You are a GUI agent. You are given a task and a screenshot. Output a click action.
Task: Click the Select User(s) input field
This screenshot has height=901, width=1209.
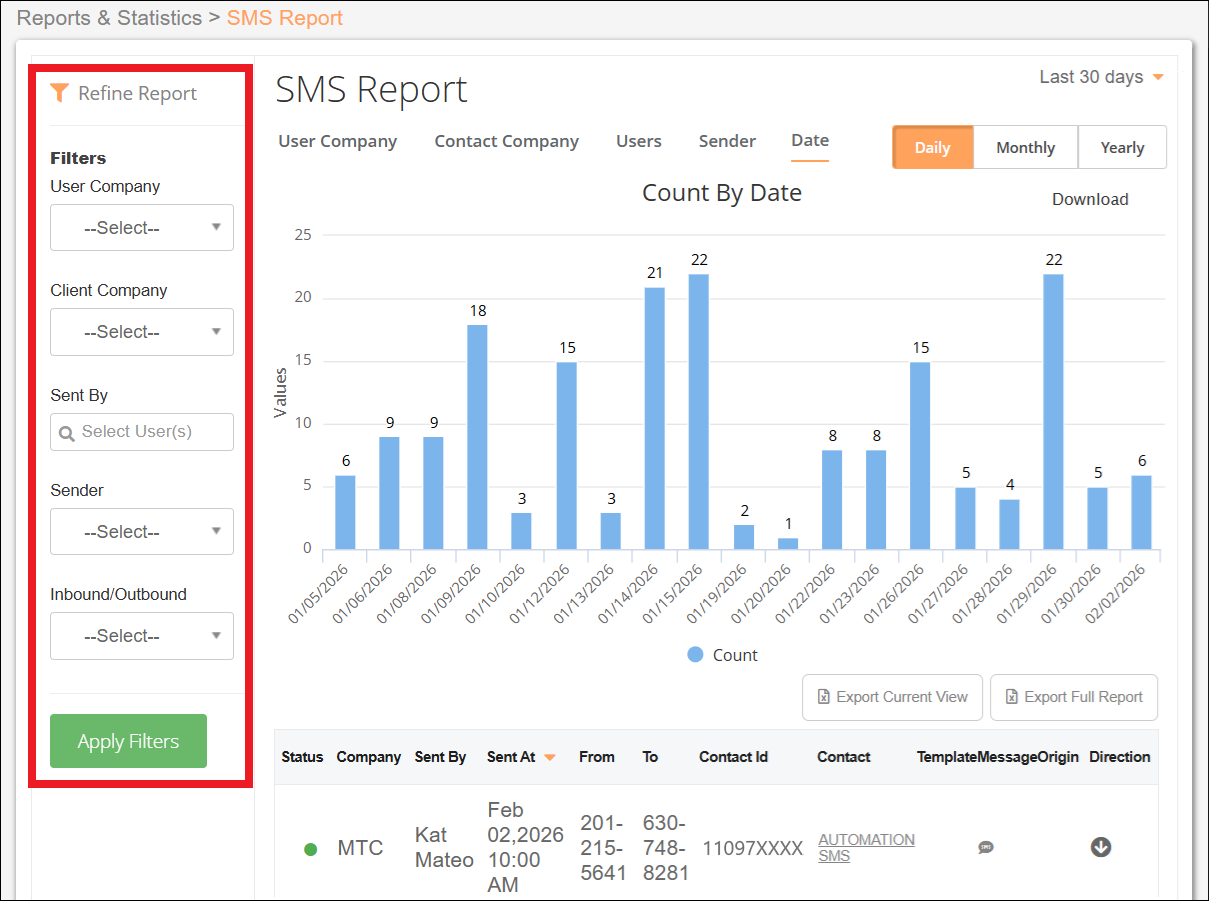tap(142, 432)
